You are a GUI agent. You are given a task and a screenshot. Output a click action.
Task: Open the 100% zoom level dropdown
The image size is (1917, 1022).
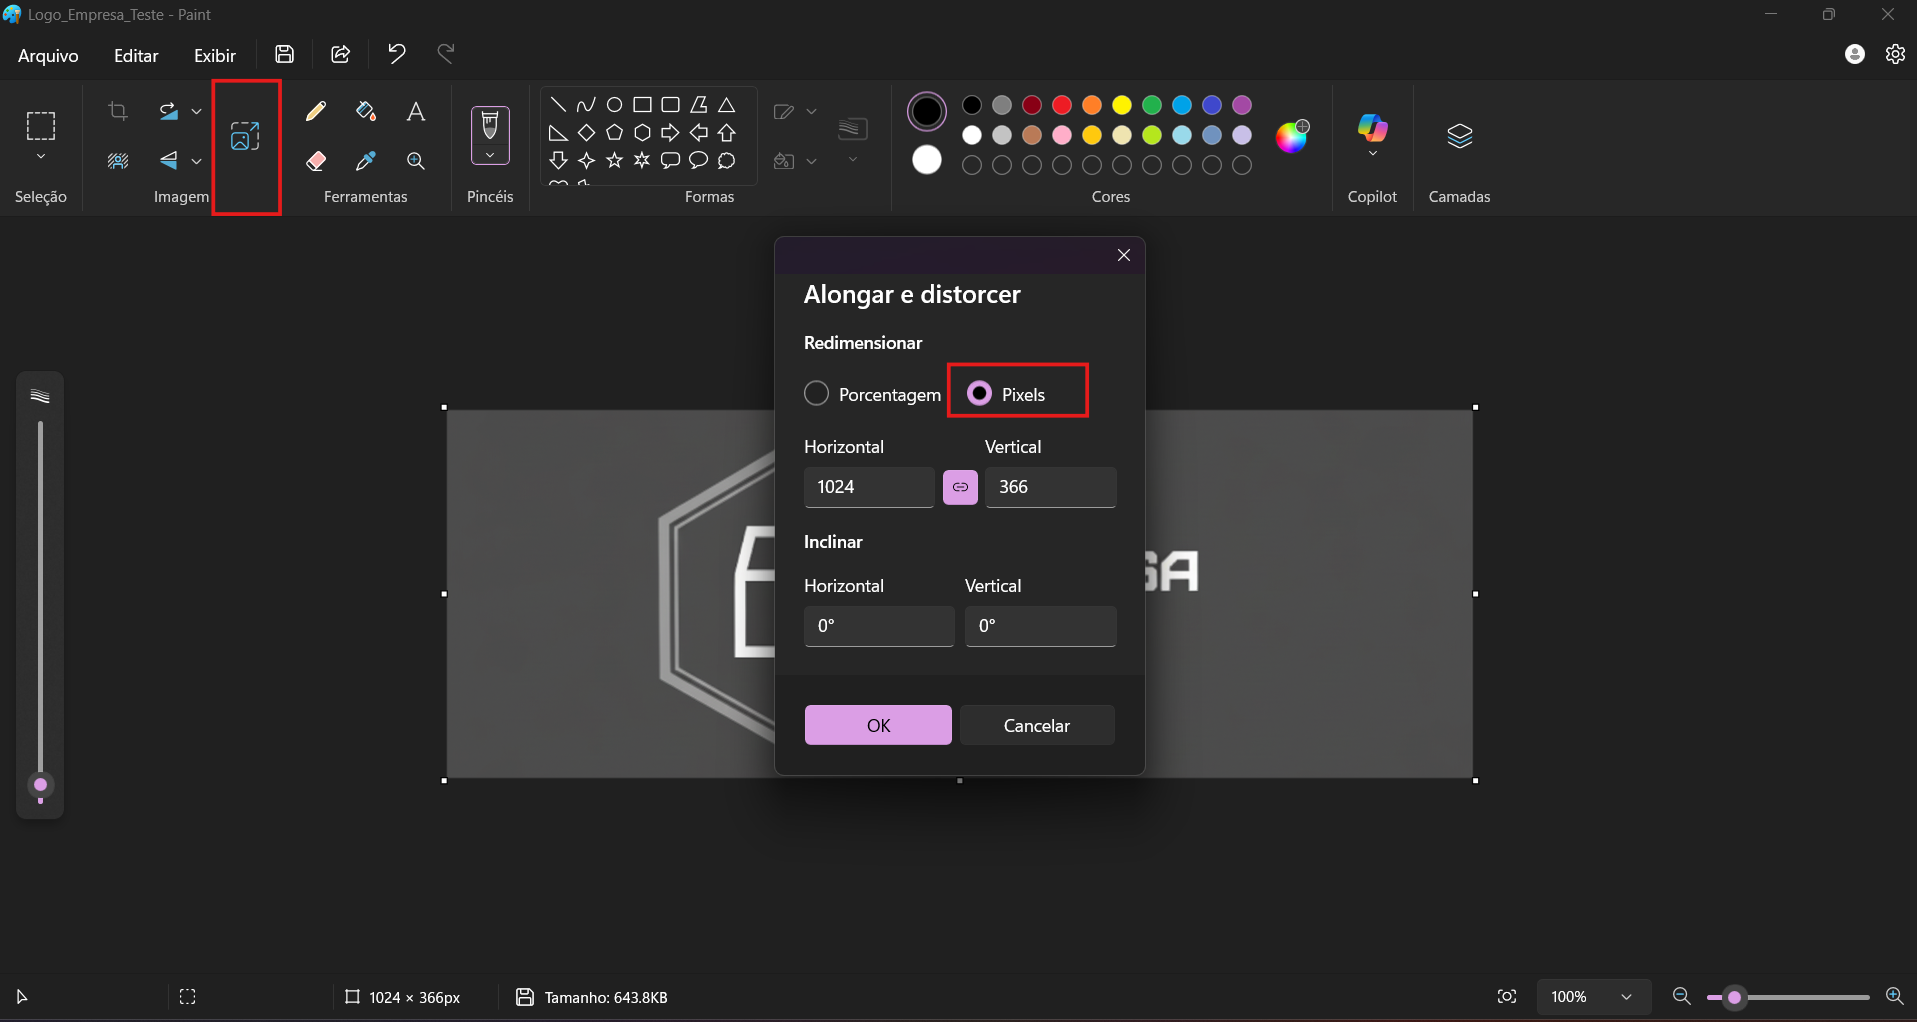tap(1592, 996)
